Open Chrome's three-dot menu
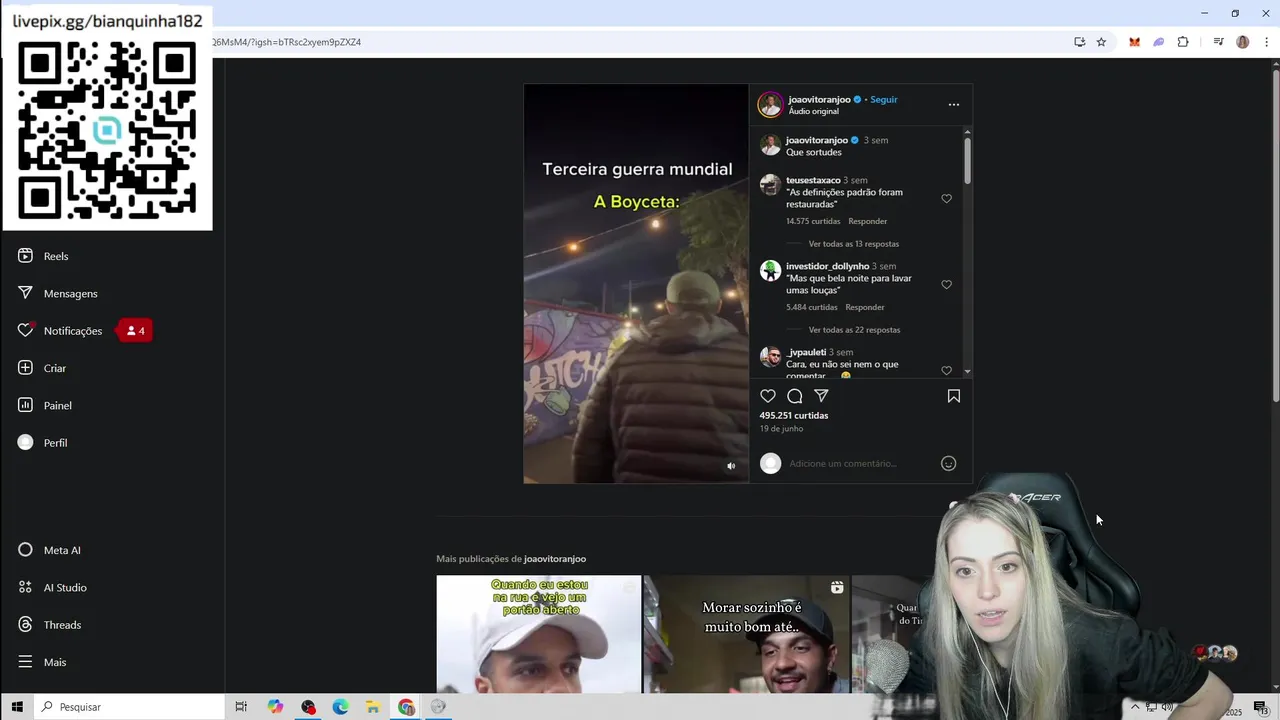 coord(1266,42)
